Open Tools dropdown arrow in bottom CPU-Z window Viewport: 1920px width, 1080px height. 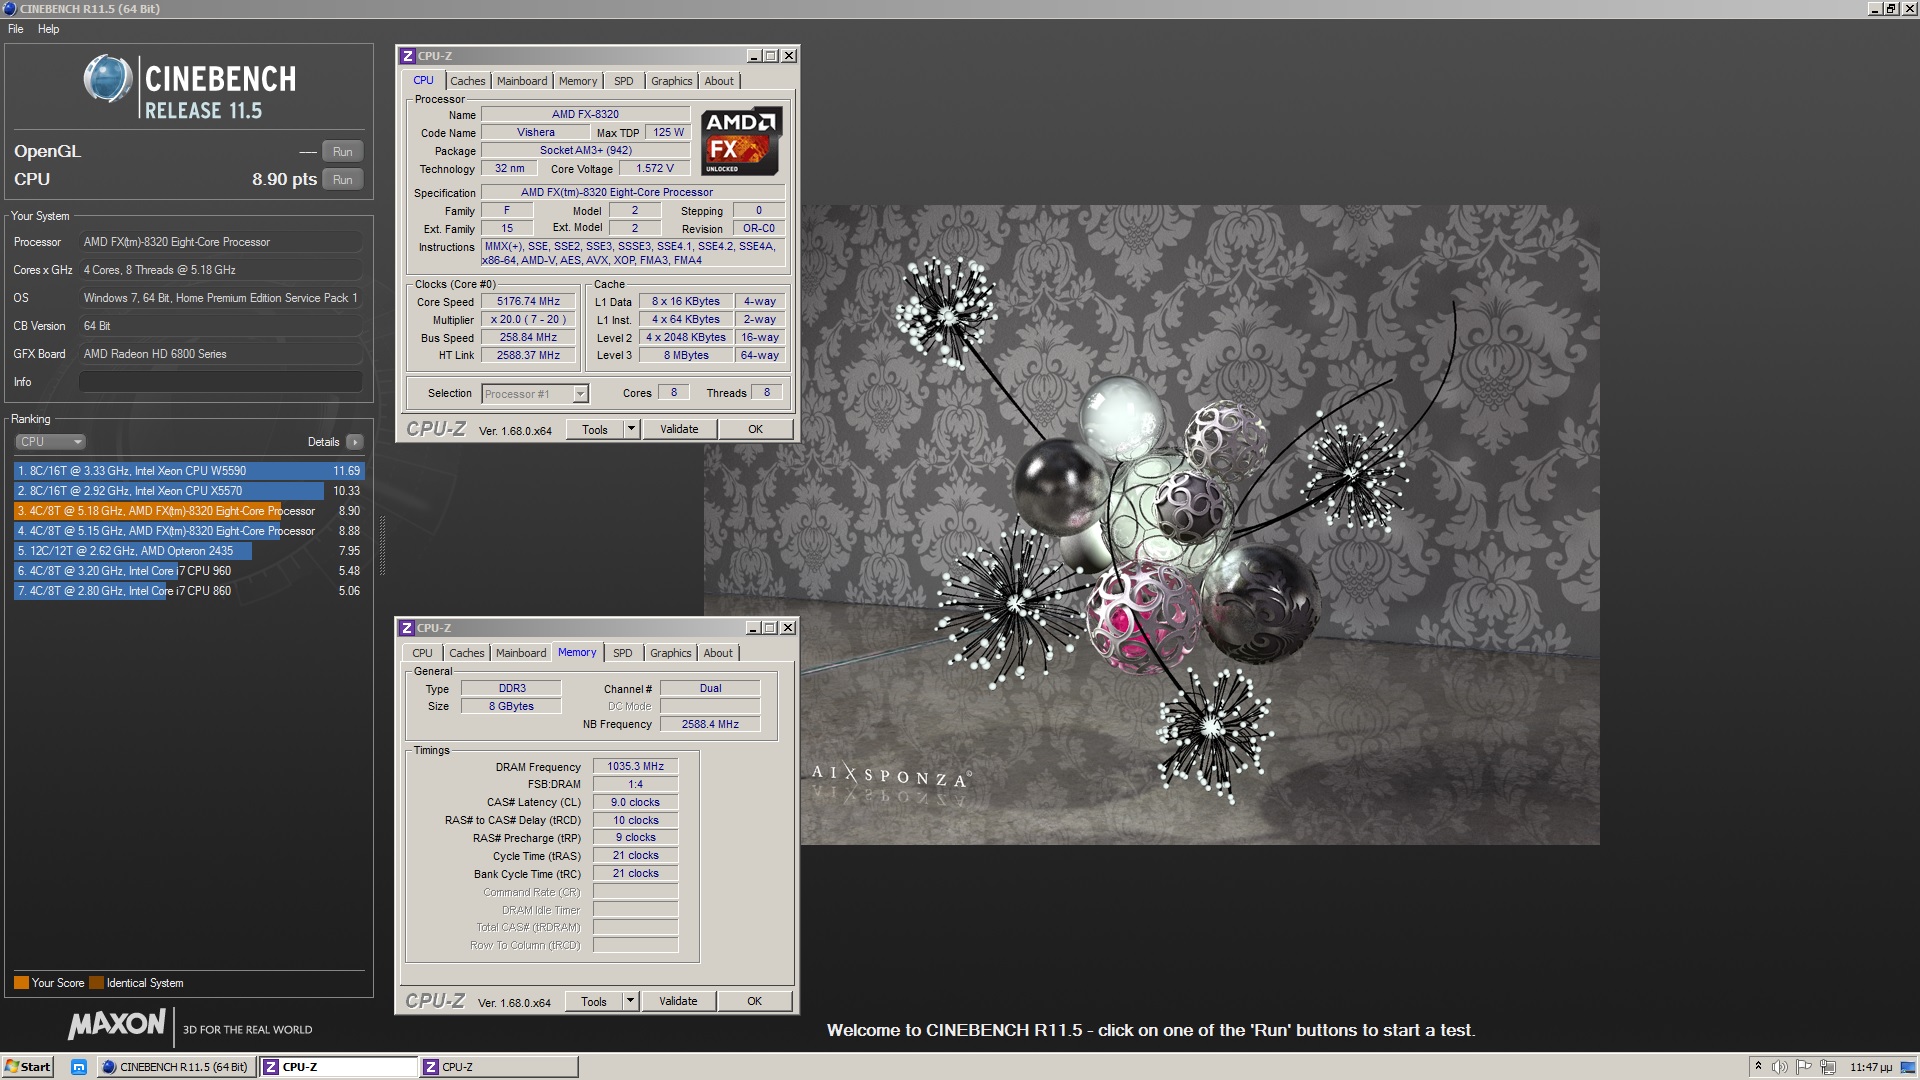[x=630, y=1002]
